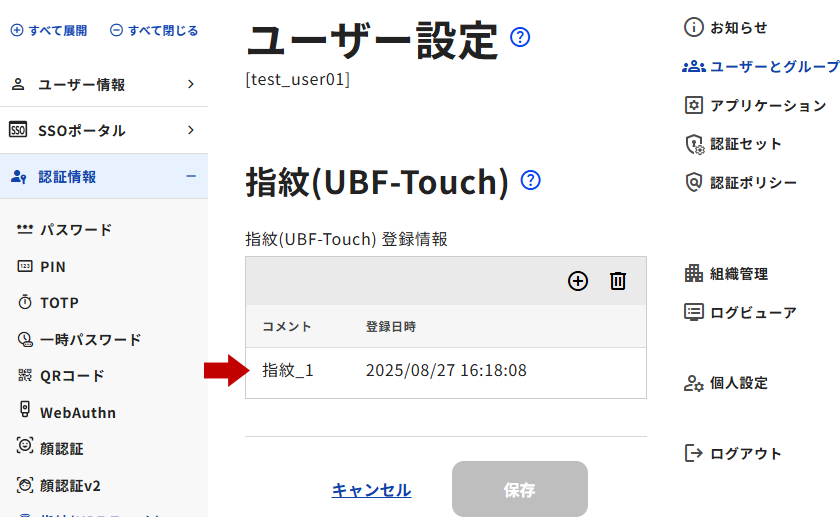Click the キャンセル link
This screenshot has width=840, height=517.
[371, 490]
